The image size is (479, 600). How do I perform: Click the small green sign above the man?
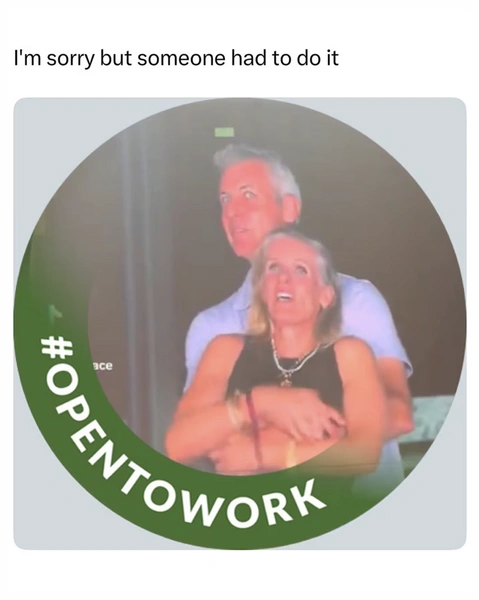pyautogui.click(x=224, y=132)
